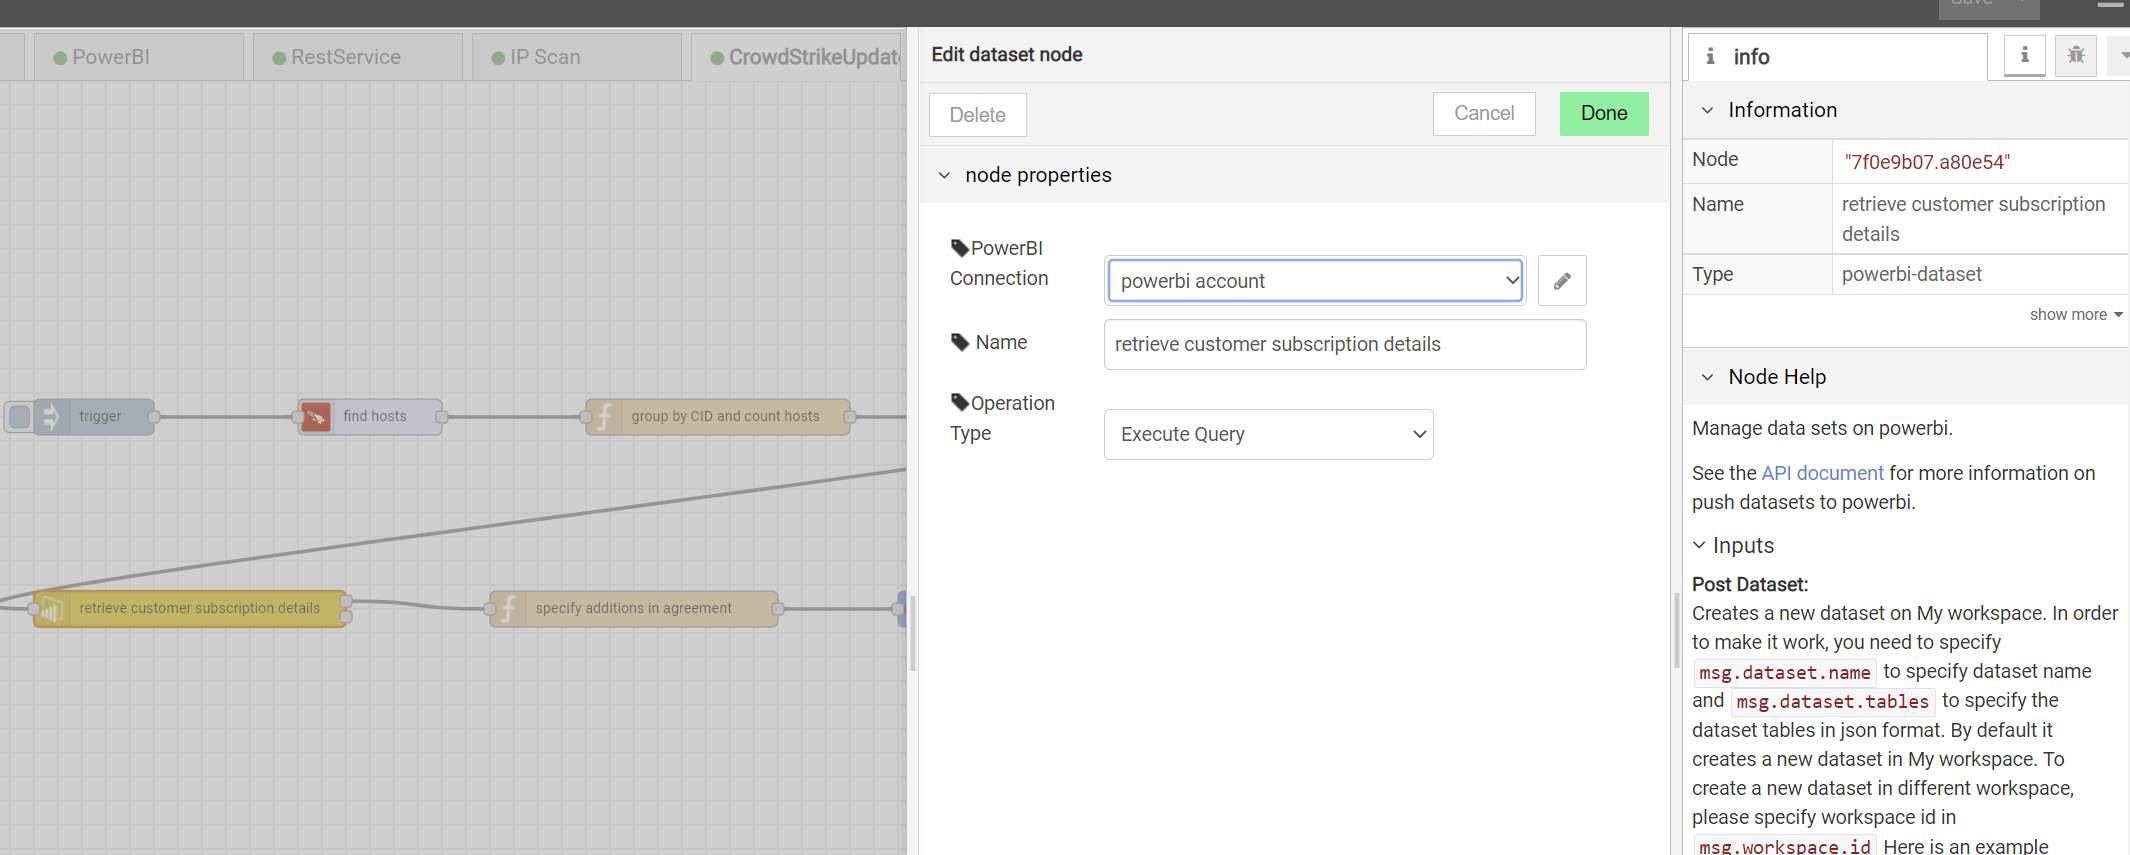The image size is (2130, 855).
Task: Click the Delete button
Action: click(x=978, y=115)
